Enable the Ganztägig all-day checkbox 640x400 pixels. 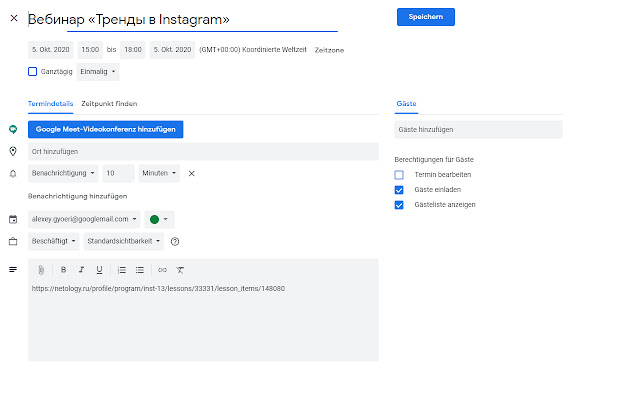pos(33,72)
